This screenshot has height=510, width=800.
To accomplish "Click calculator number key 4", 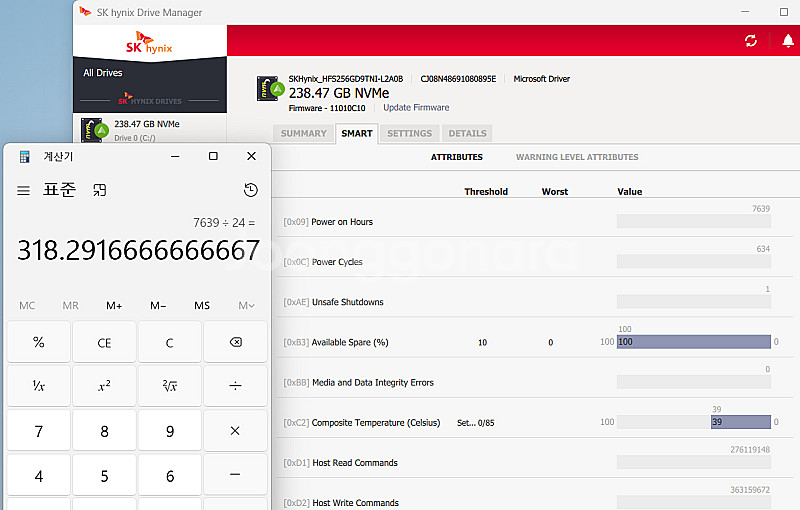I will (x=39, y=475).
